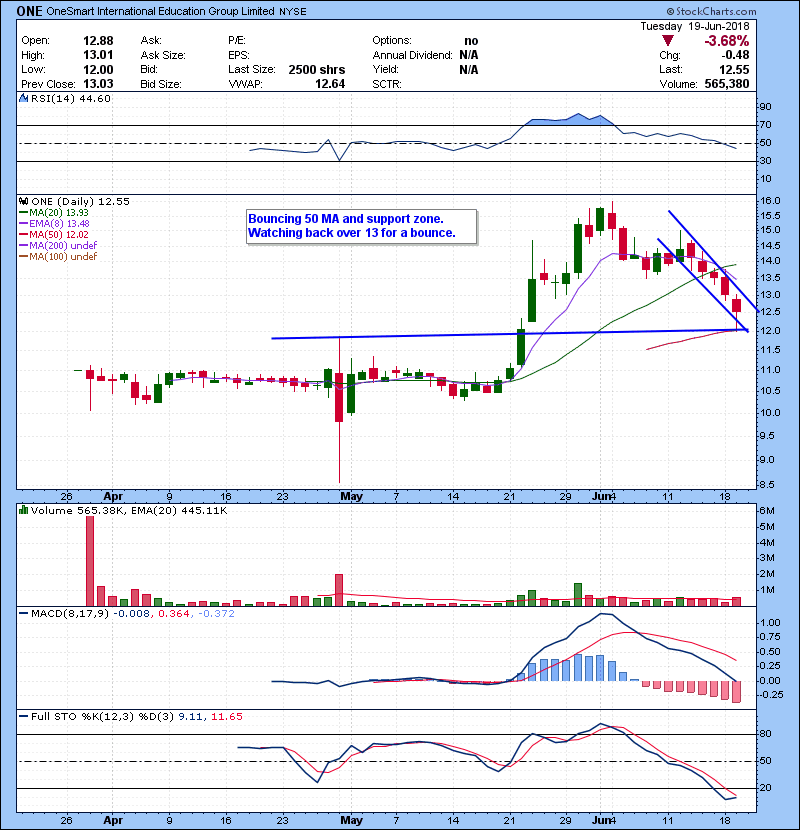Click the MA(200) undef legend entry
800x830 pixels.
tap(63, 245)
